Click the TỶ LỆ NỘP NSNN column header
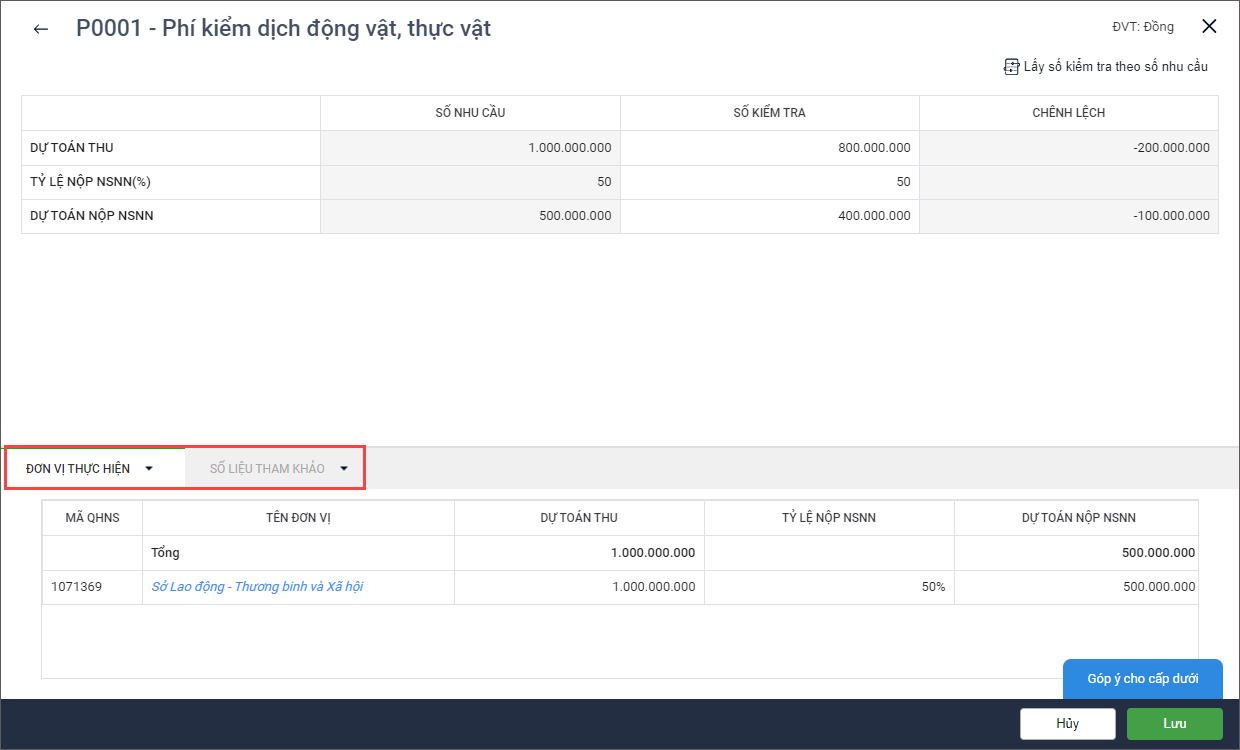The width and height of the screenshot is (1240, 750). pyautogui.click(x=828, y=518)
